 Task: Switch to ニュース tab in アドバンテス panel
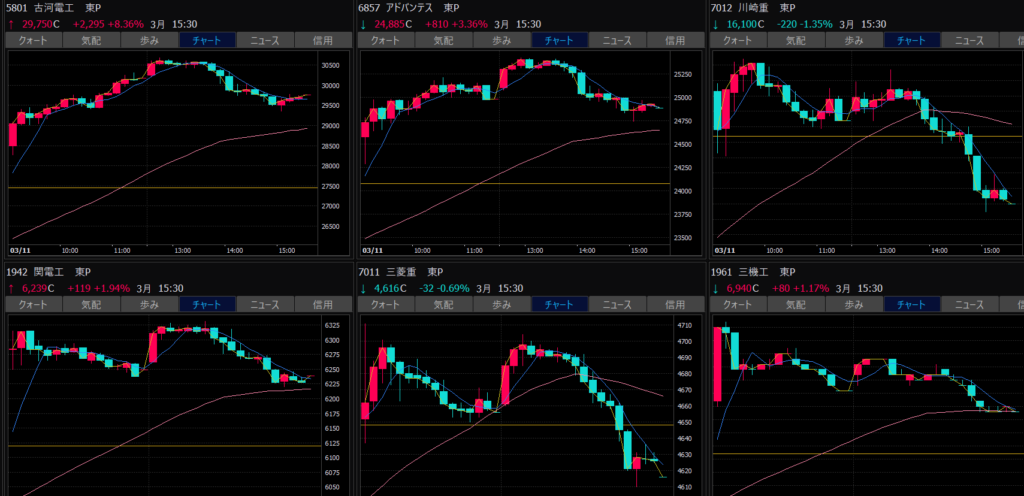(x=617, y=41)
